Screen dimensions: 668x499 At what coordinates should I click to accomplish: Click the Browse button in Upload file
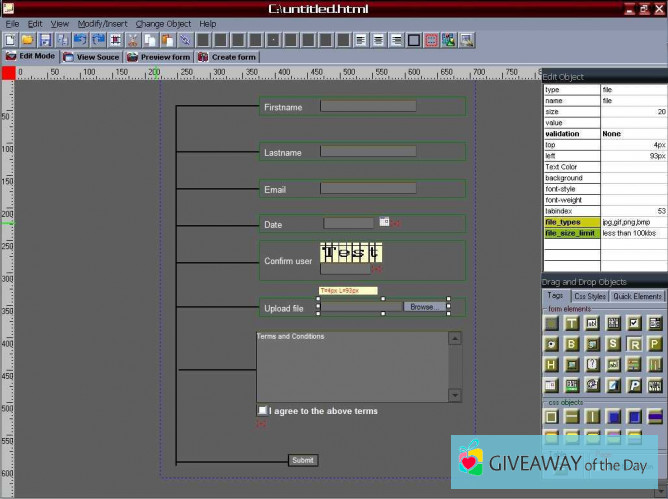coord(424,307)
